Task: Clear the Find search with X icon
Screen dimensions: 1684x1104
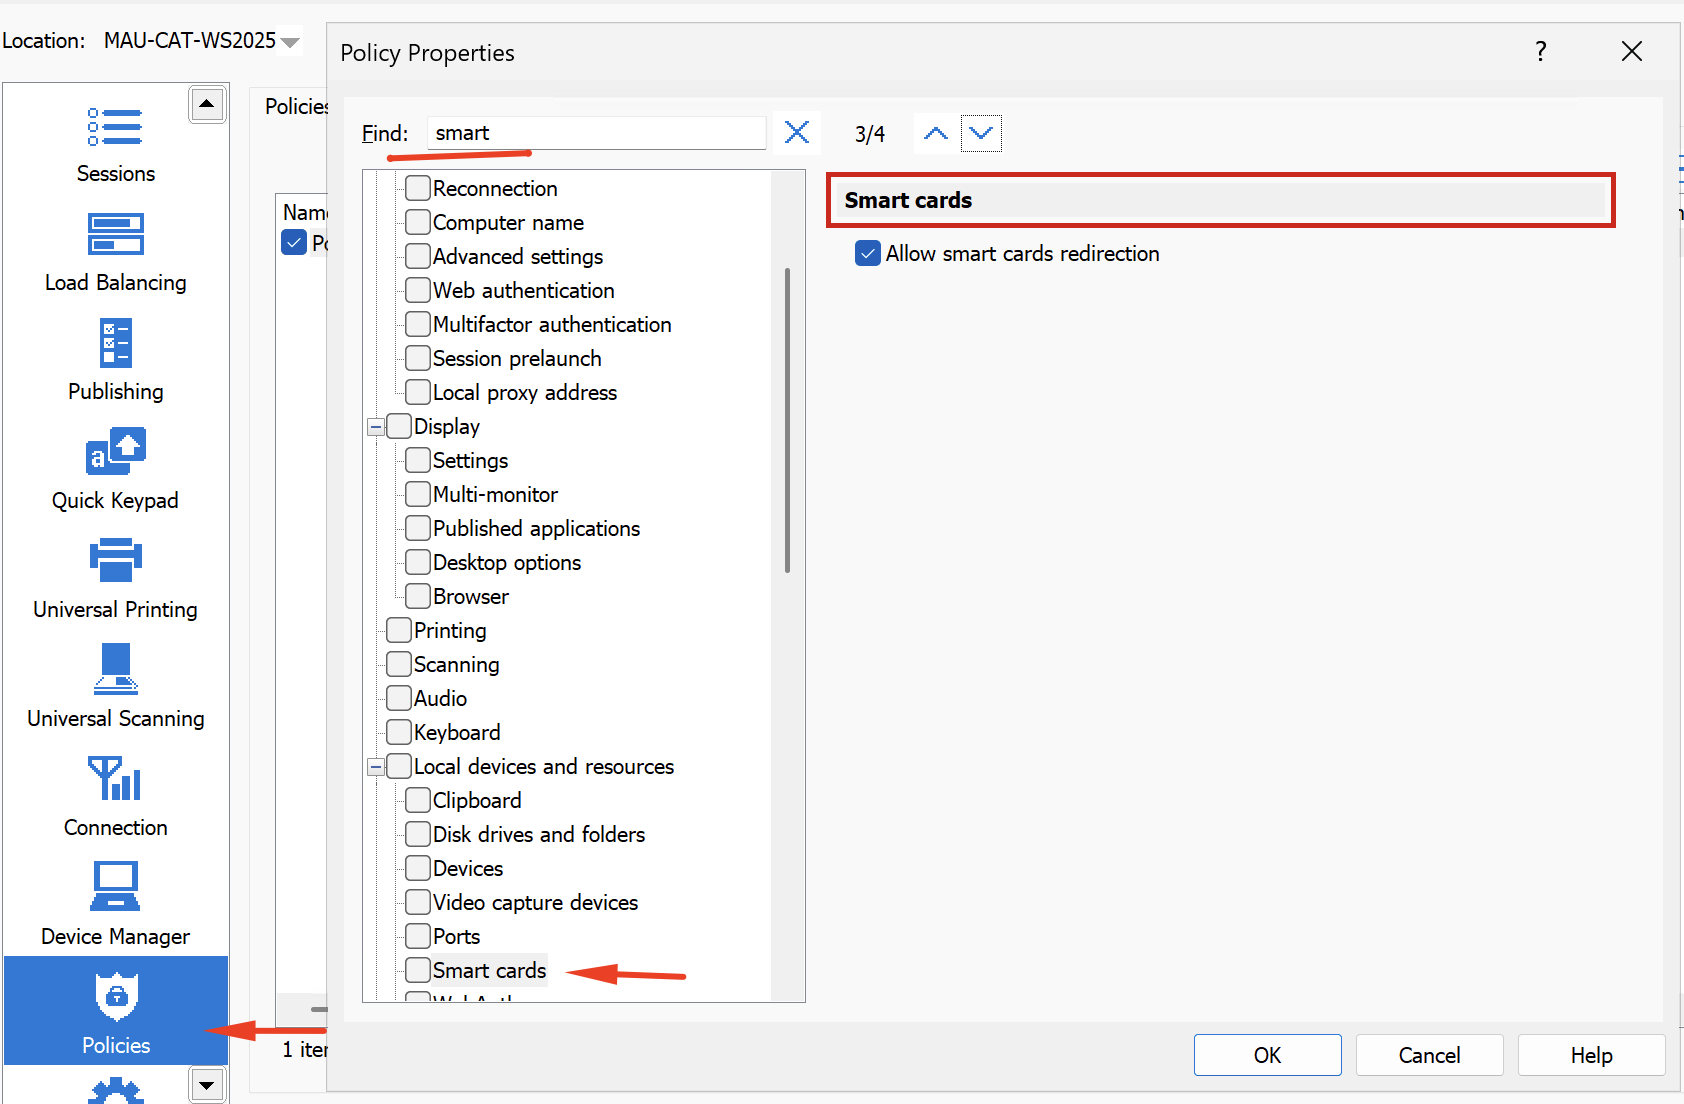Action: tap(797, 133)
